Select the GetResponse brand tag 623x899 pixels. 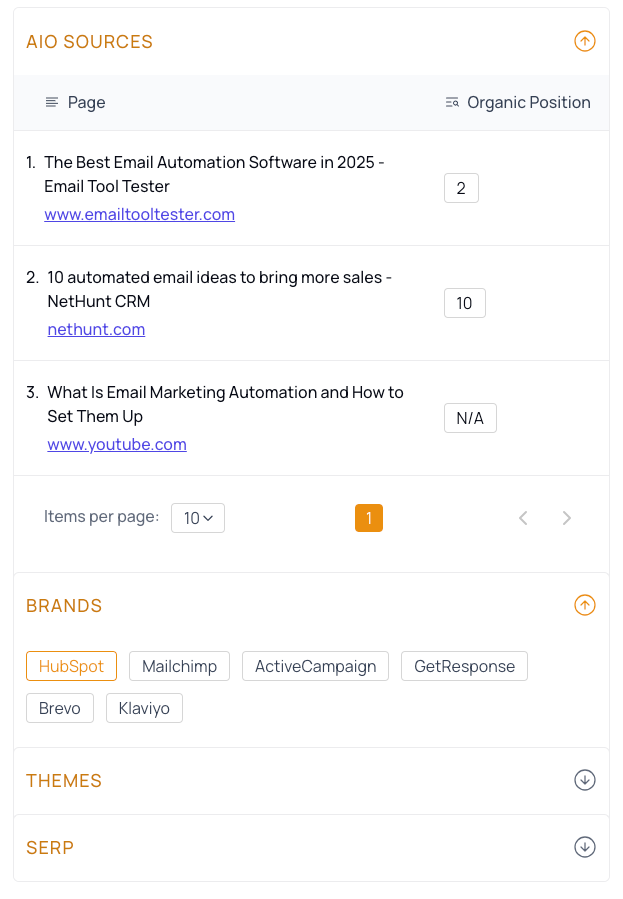pyautogui.click(x=464, y=666)
